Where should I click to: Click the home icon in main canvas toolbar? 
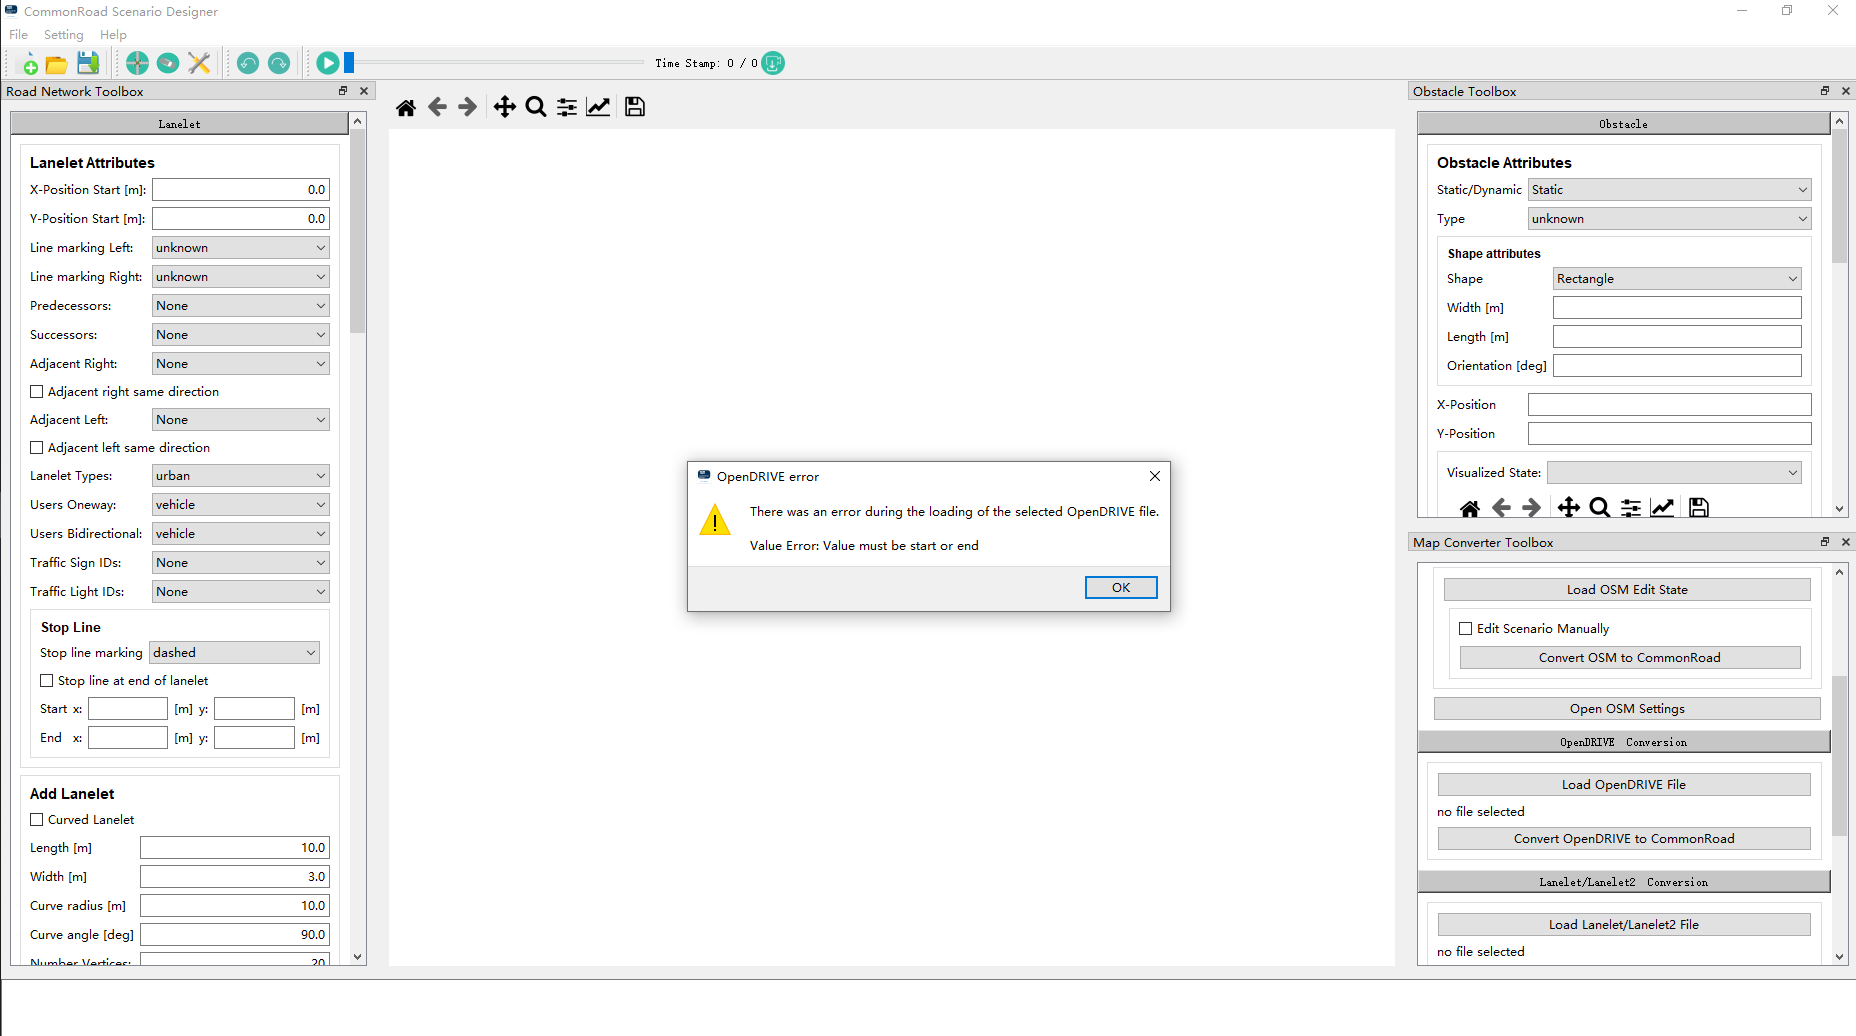click(x=406, y=108)
